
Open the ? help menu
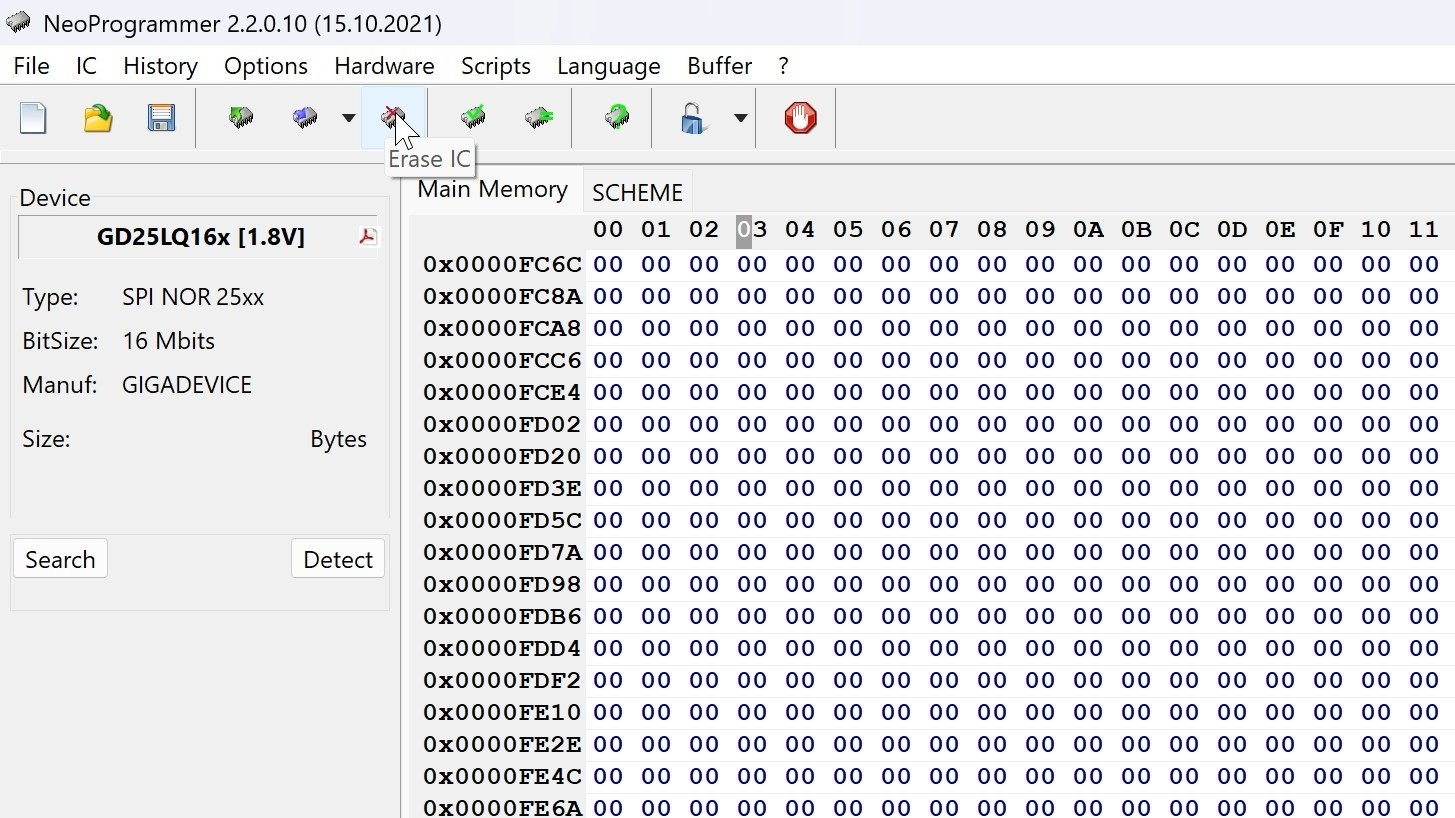pyautogui.click(x=783, y=66)
